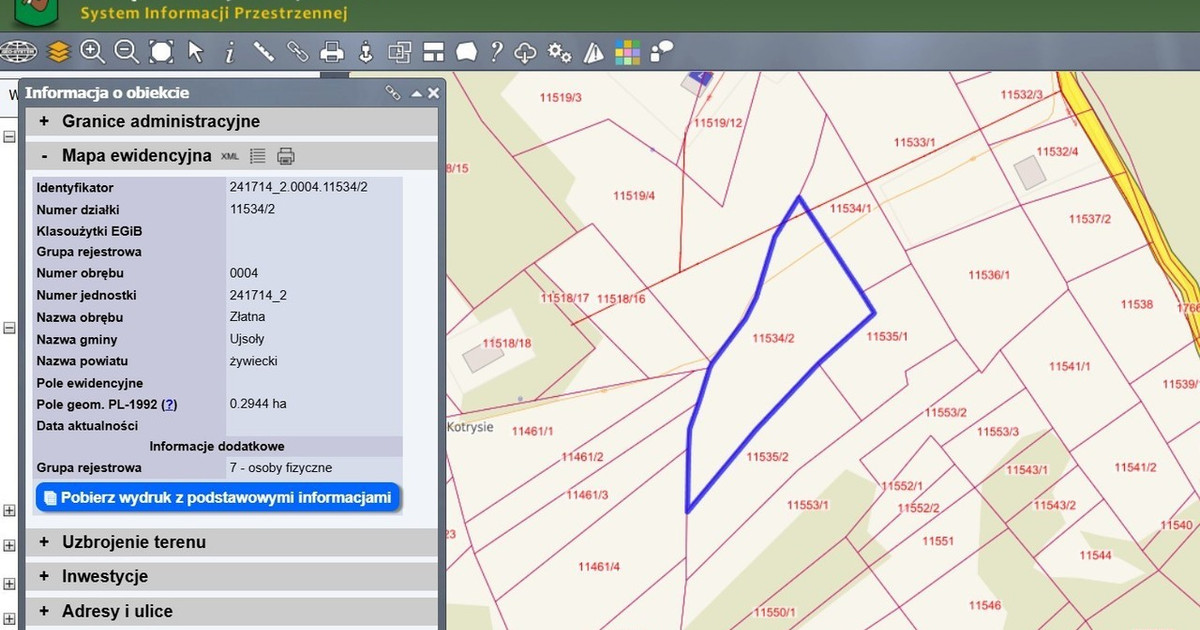Viewport: 1200px width, 630px height.
Task: Open the layers panel icon
Action: (x=59, y=51)
